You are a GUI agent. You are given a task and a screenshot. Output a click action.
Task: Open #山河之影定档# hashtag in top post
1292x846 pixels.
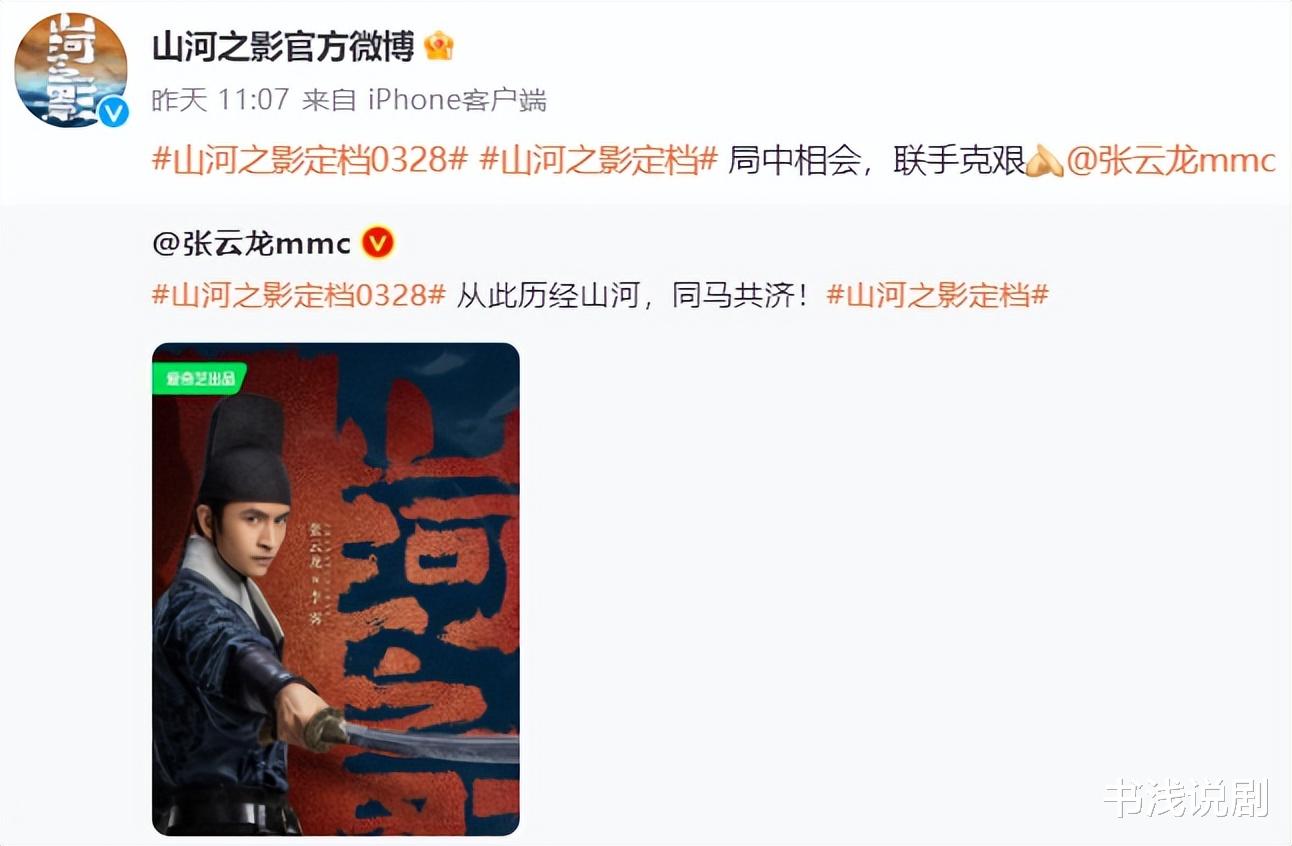[599, 160]
